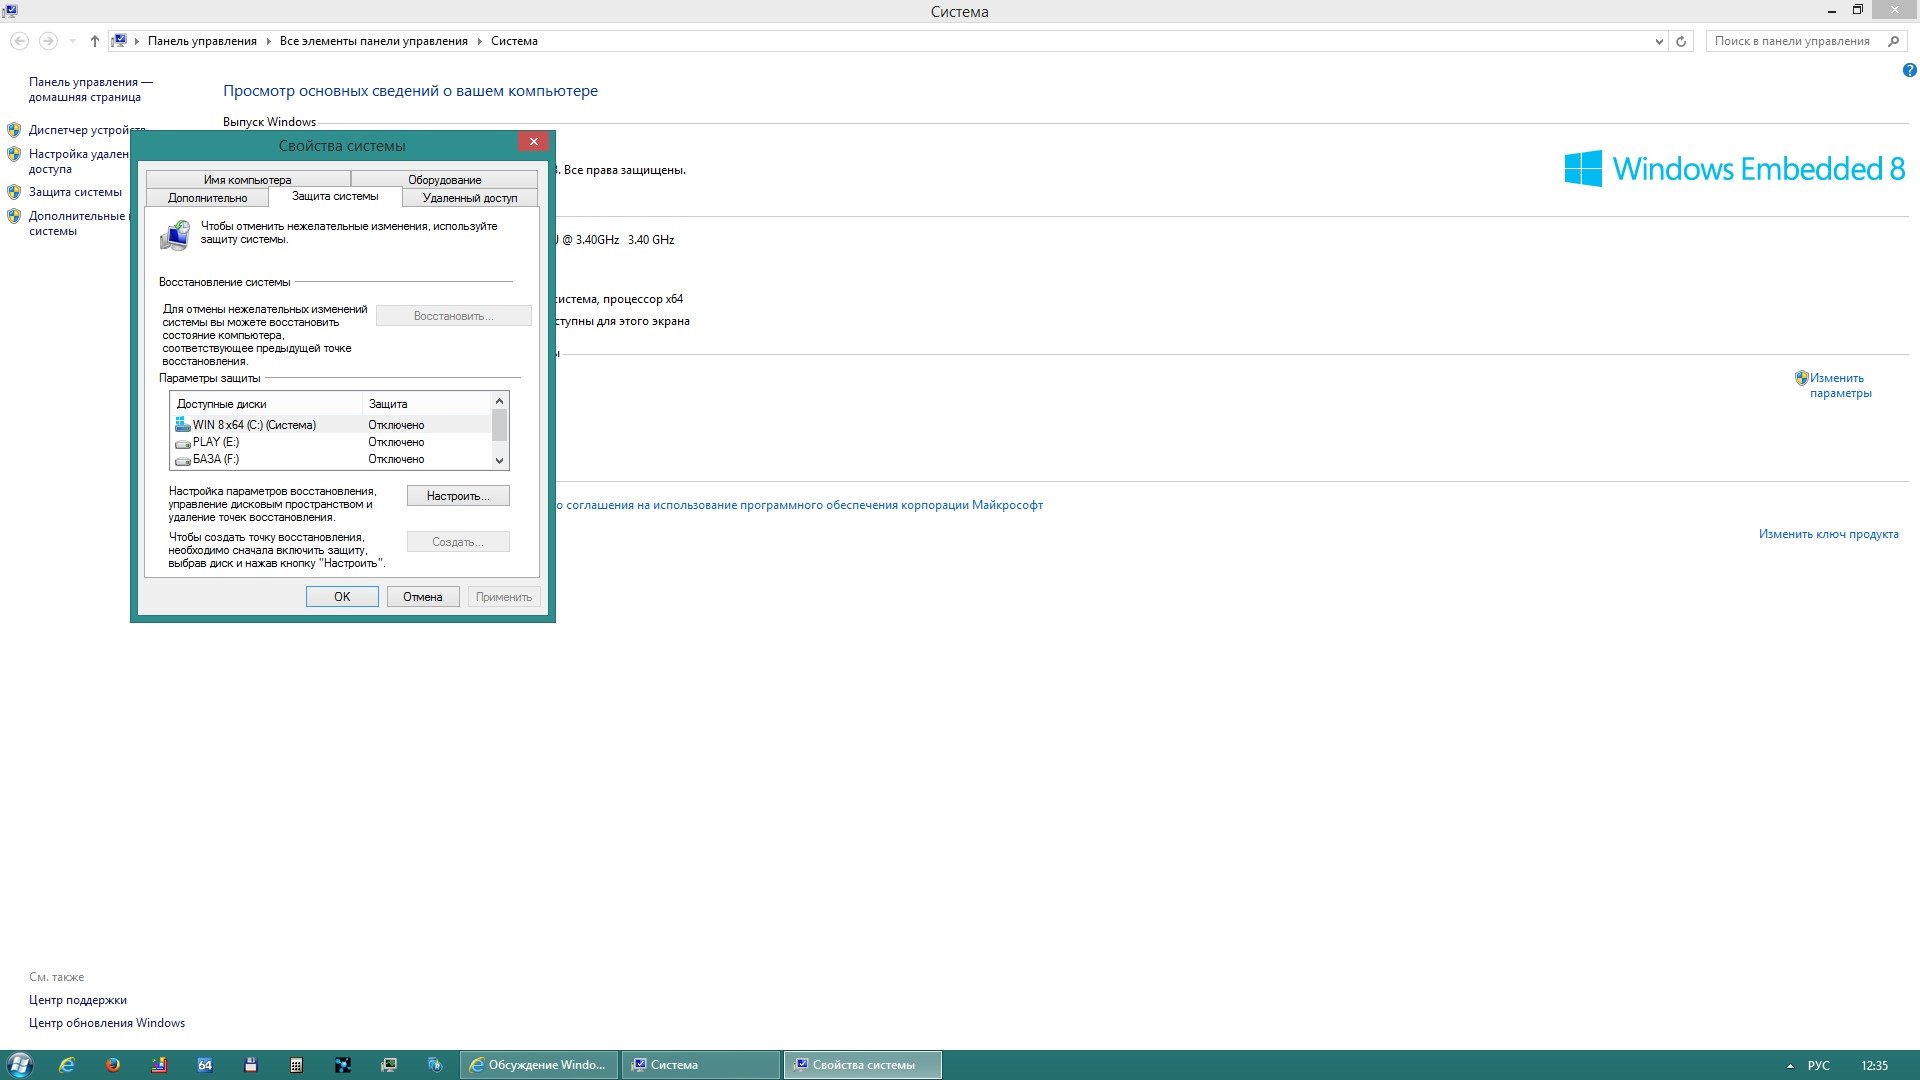1920x1080 pixels.
Task: Click the disabled 'Создать...' button
Action: [458, 542]
